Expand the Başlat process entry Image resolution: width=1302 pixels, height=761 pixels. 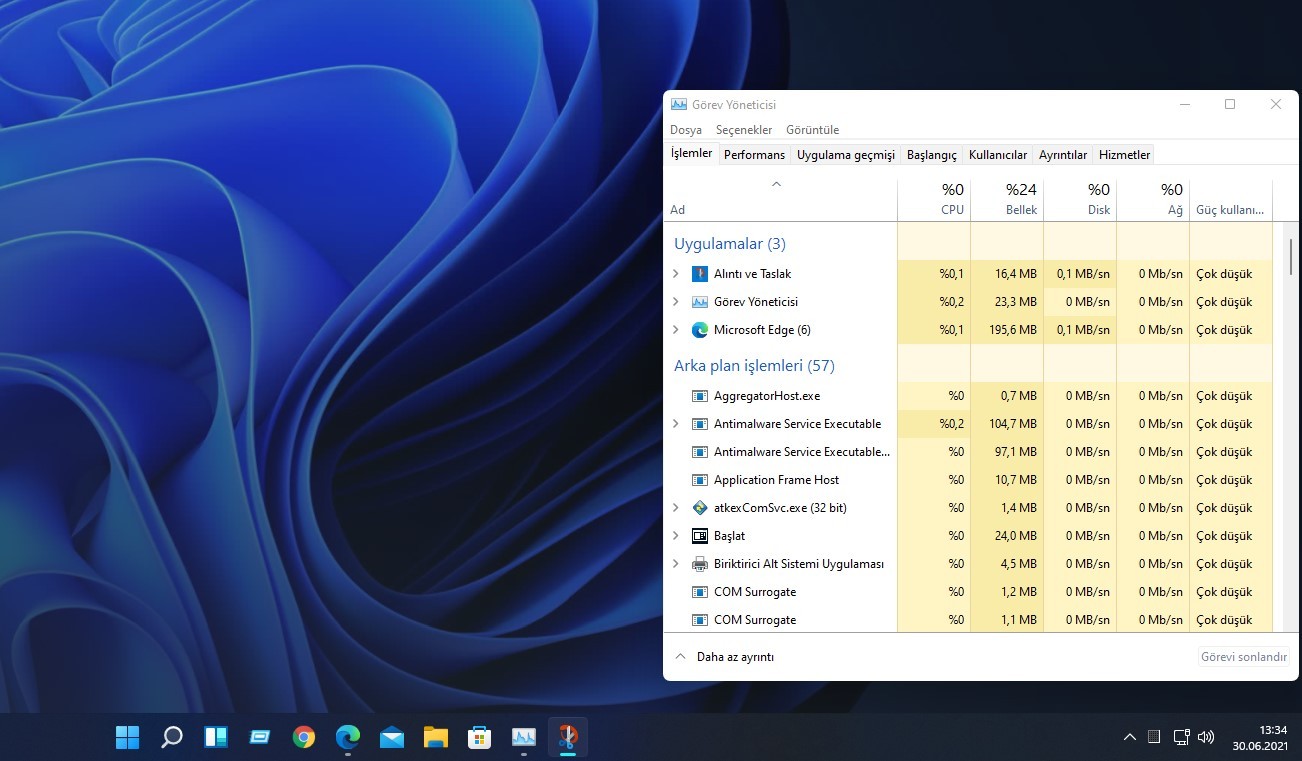click(x=677, y=535)
